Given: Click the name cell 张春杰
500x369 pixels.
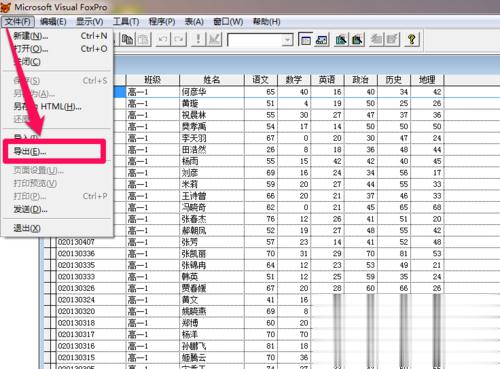Looking at the screenshot, I should point(212,219).
